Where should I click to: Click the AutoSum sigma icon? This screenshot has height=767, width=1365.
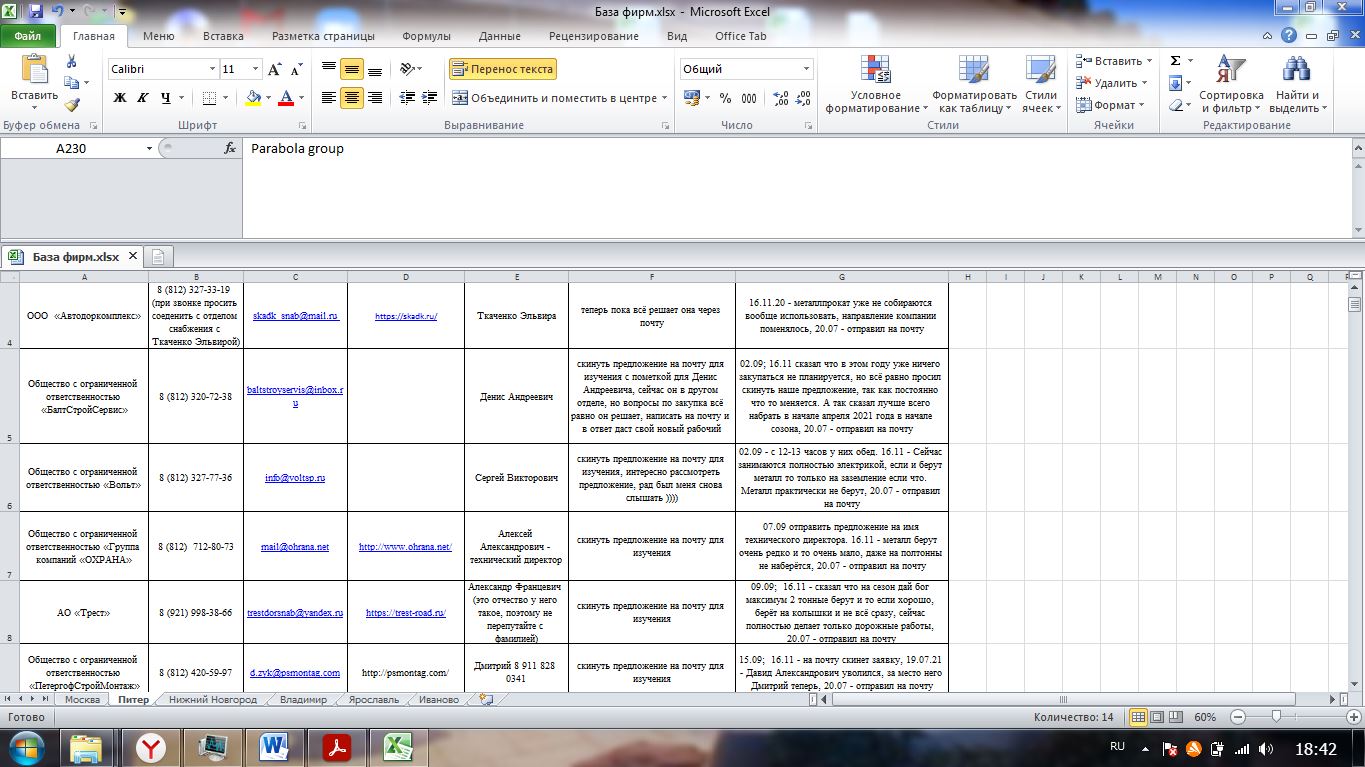click(x=1176, y=61)
